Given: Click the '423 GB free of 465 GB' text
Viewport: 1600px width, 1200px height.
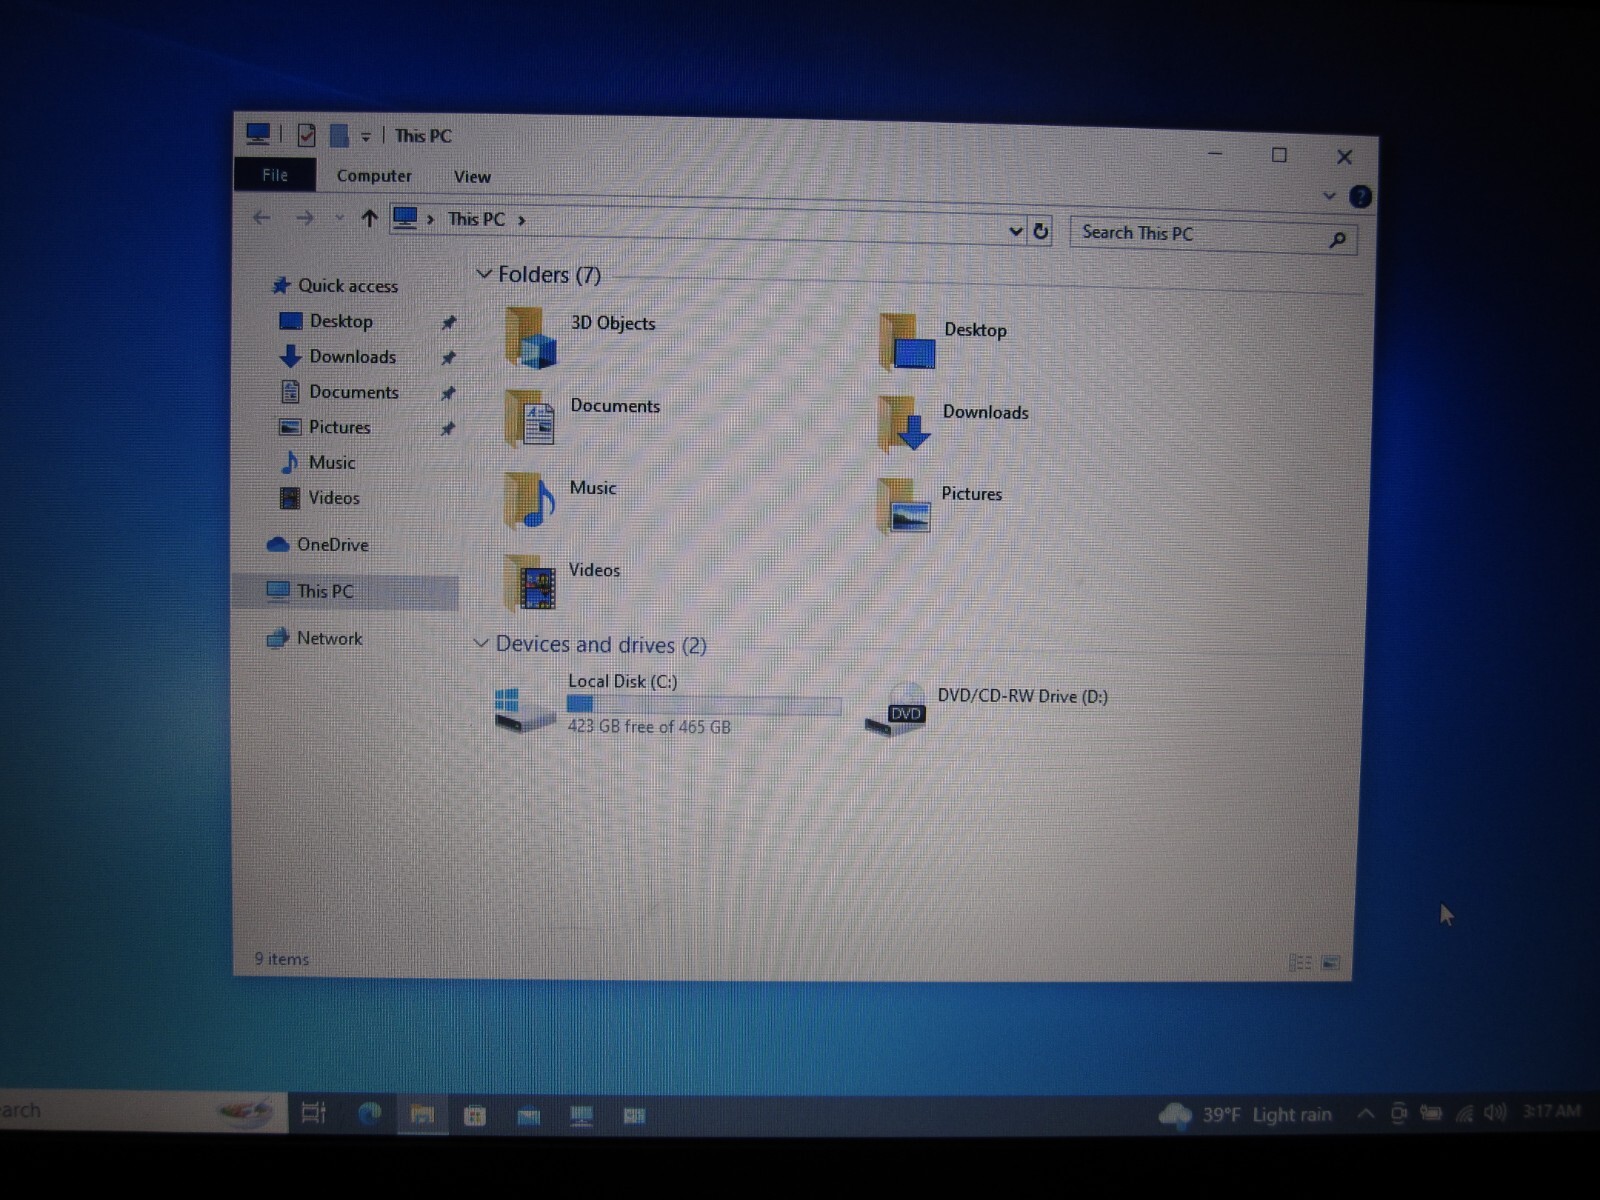Looking at the screenshot, I should tap(649, 727).
